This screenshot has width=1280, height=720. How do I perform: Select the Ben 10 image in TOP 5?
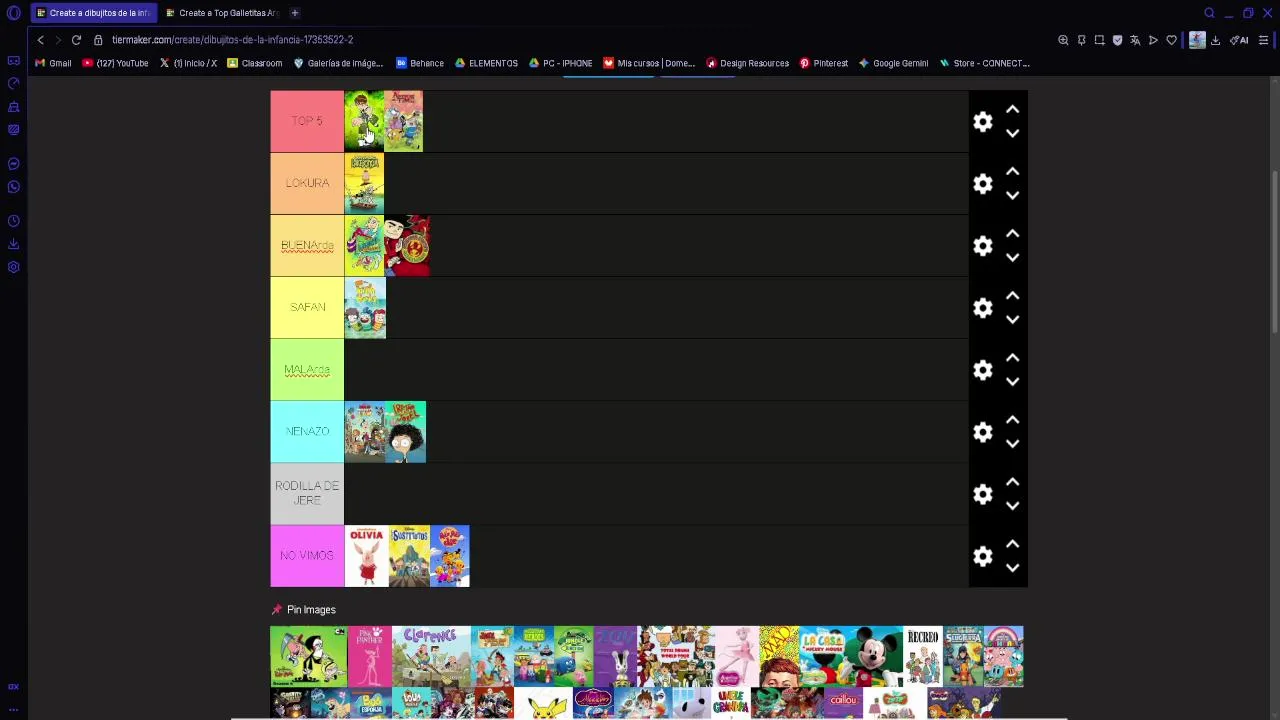coord(364,121)
